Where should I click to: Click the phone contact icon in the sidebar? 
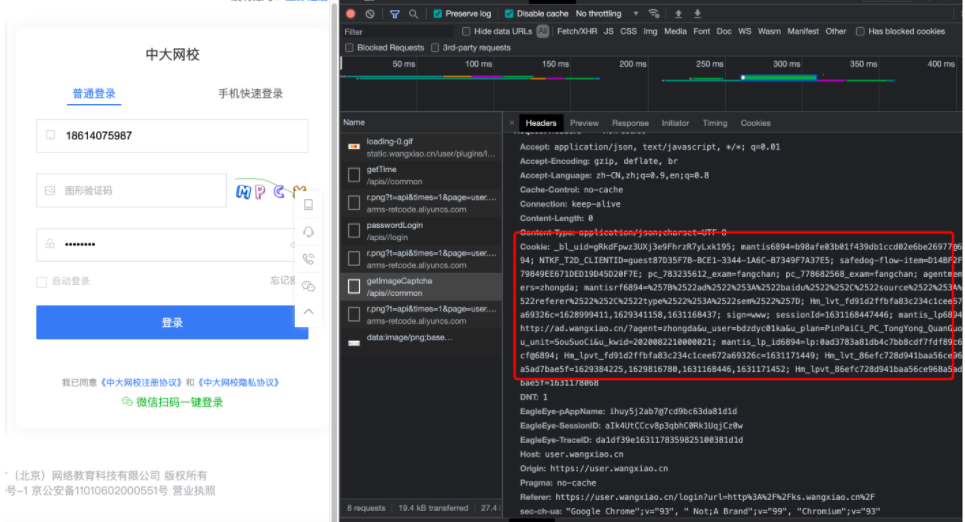pyautogui.click(x=308, y=259)
